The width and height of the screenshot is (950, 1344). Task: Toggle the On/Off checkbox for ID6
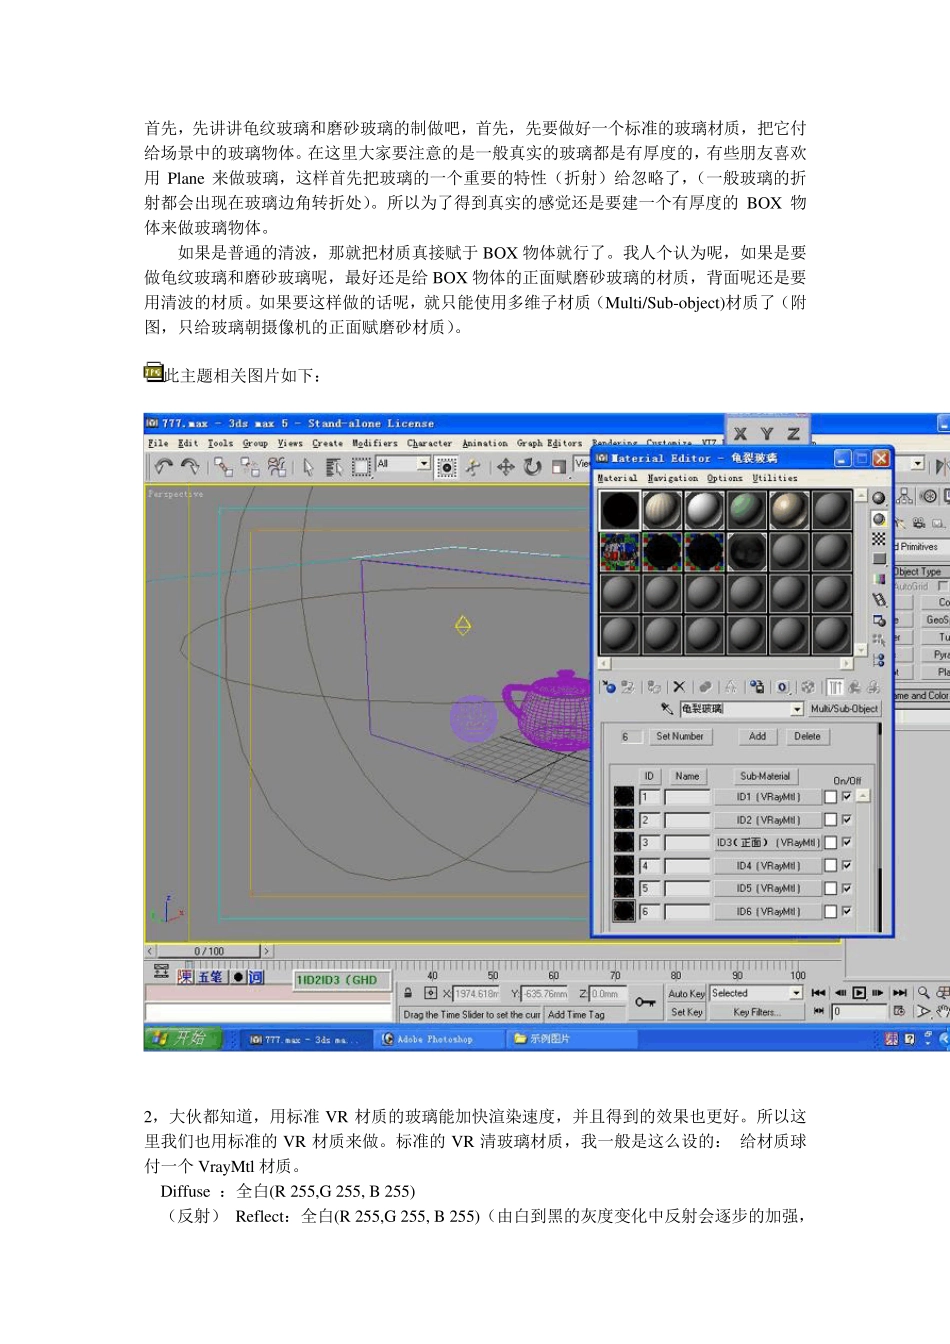pyautogui.click(x=847, y=911)
